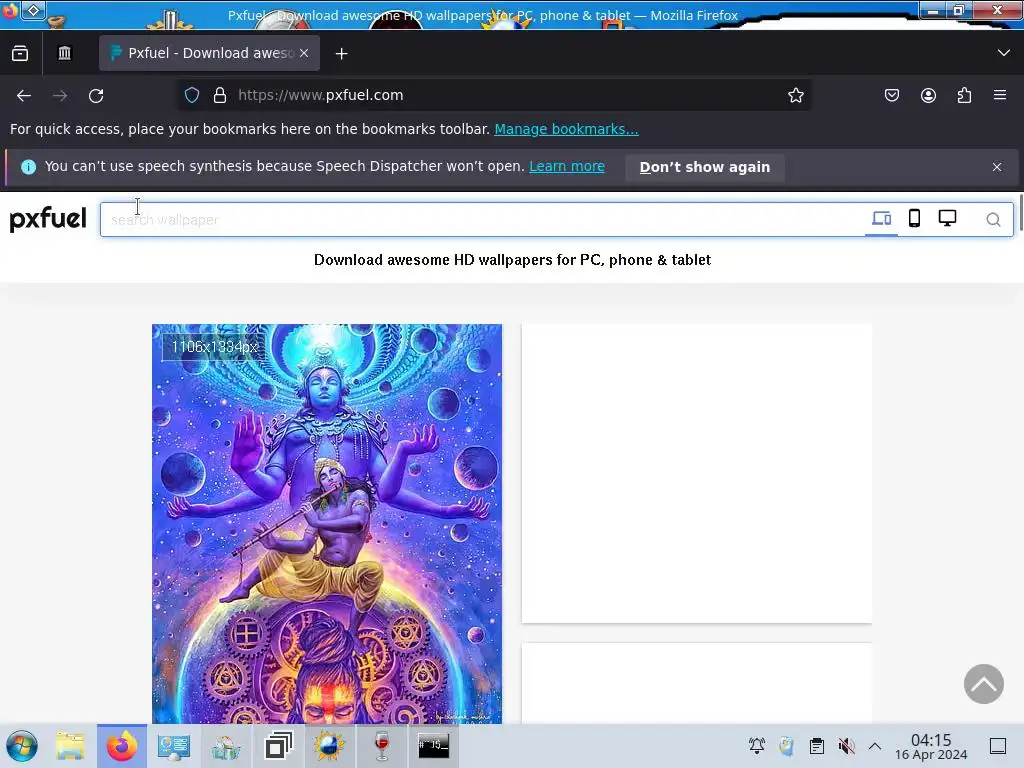This screenshot has height=768, width=1024.
Task: Open the clock showing 04:15
Action: 931,746
